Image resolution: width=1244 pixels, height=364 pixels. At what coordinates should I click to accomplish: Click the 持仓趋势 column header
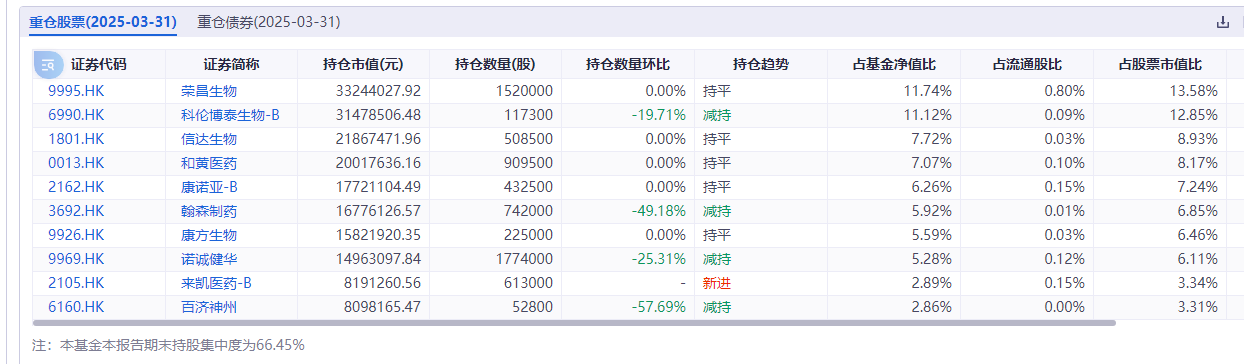[x=760, y=65]
